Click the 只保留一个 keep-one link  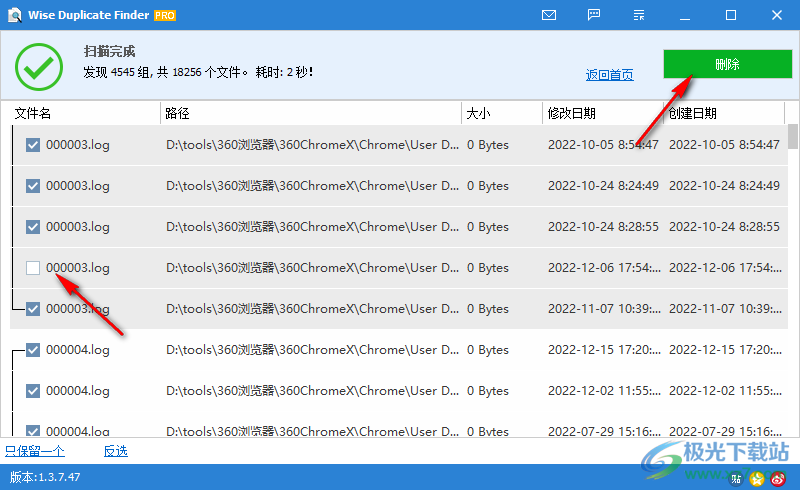coord(35,451)
